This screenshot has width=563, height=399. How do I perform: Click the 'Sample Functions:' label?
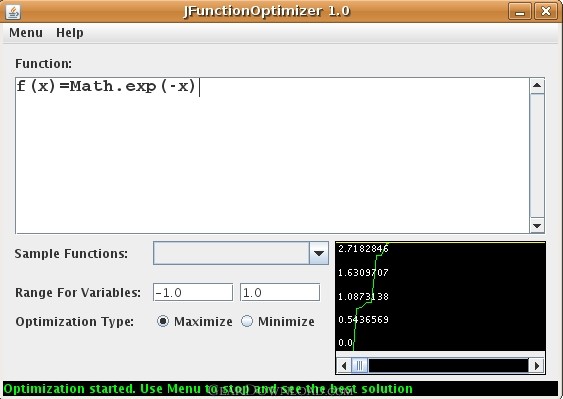[71, 254]
